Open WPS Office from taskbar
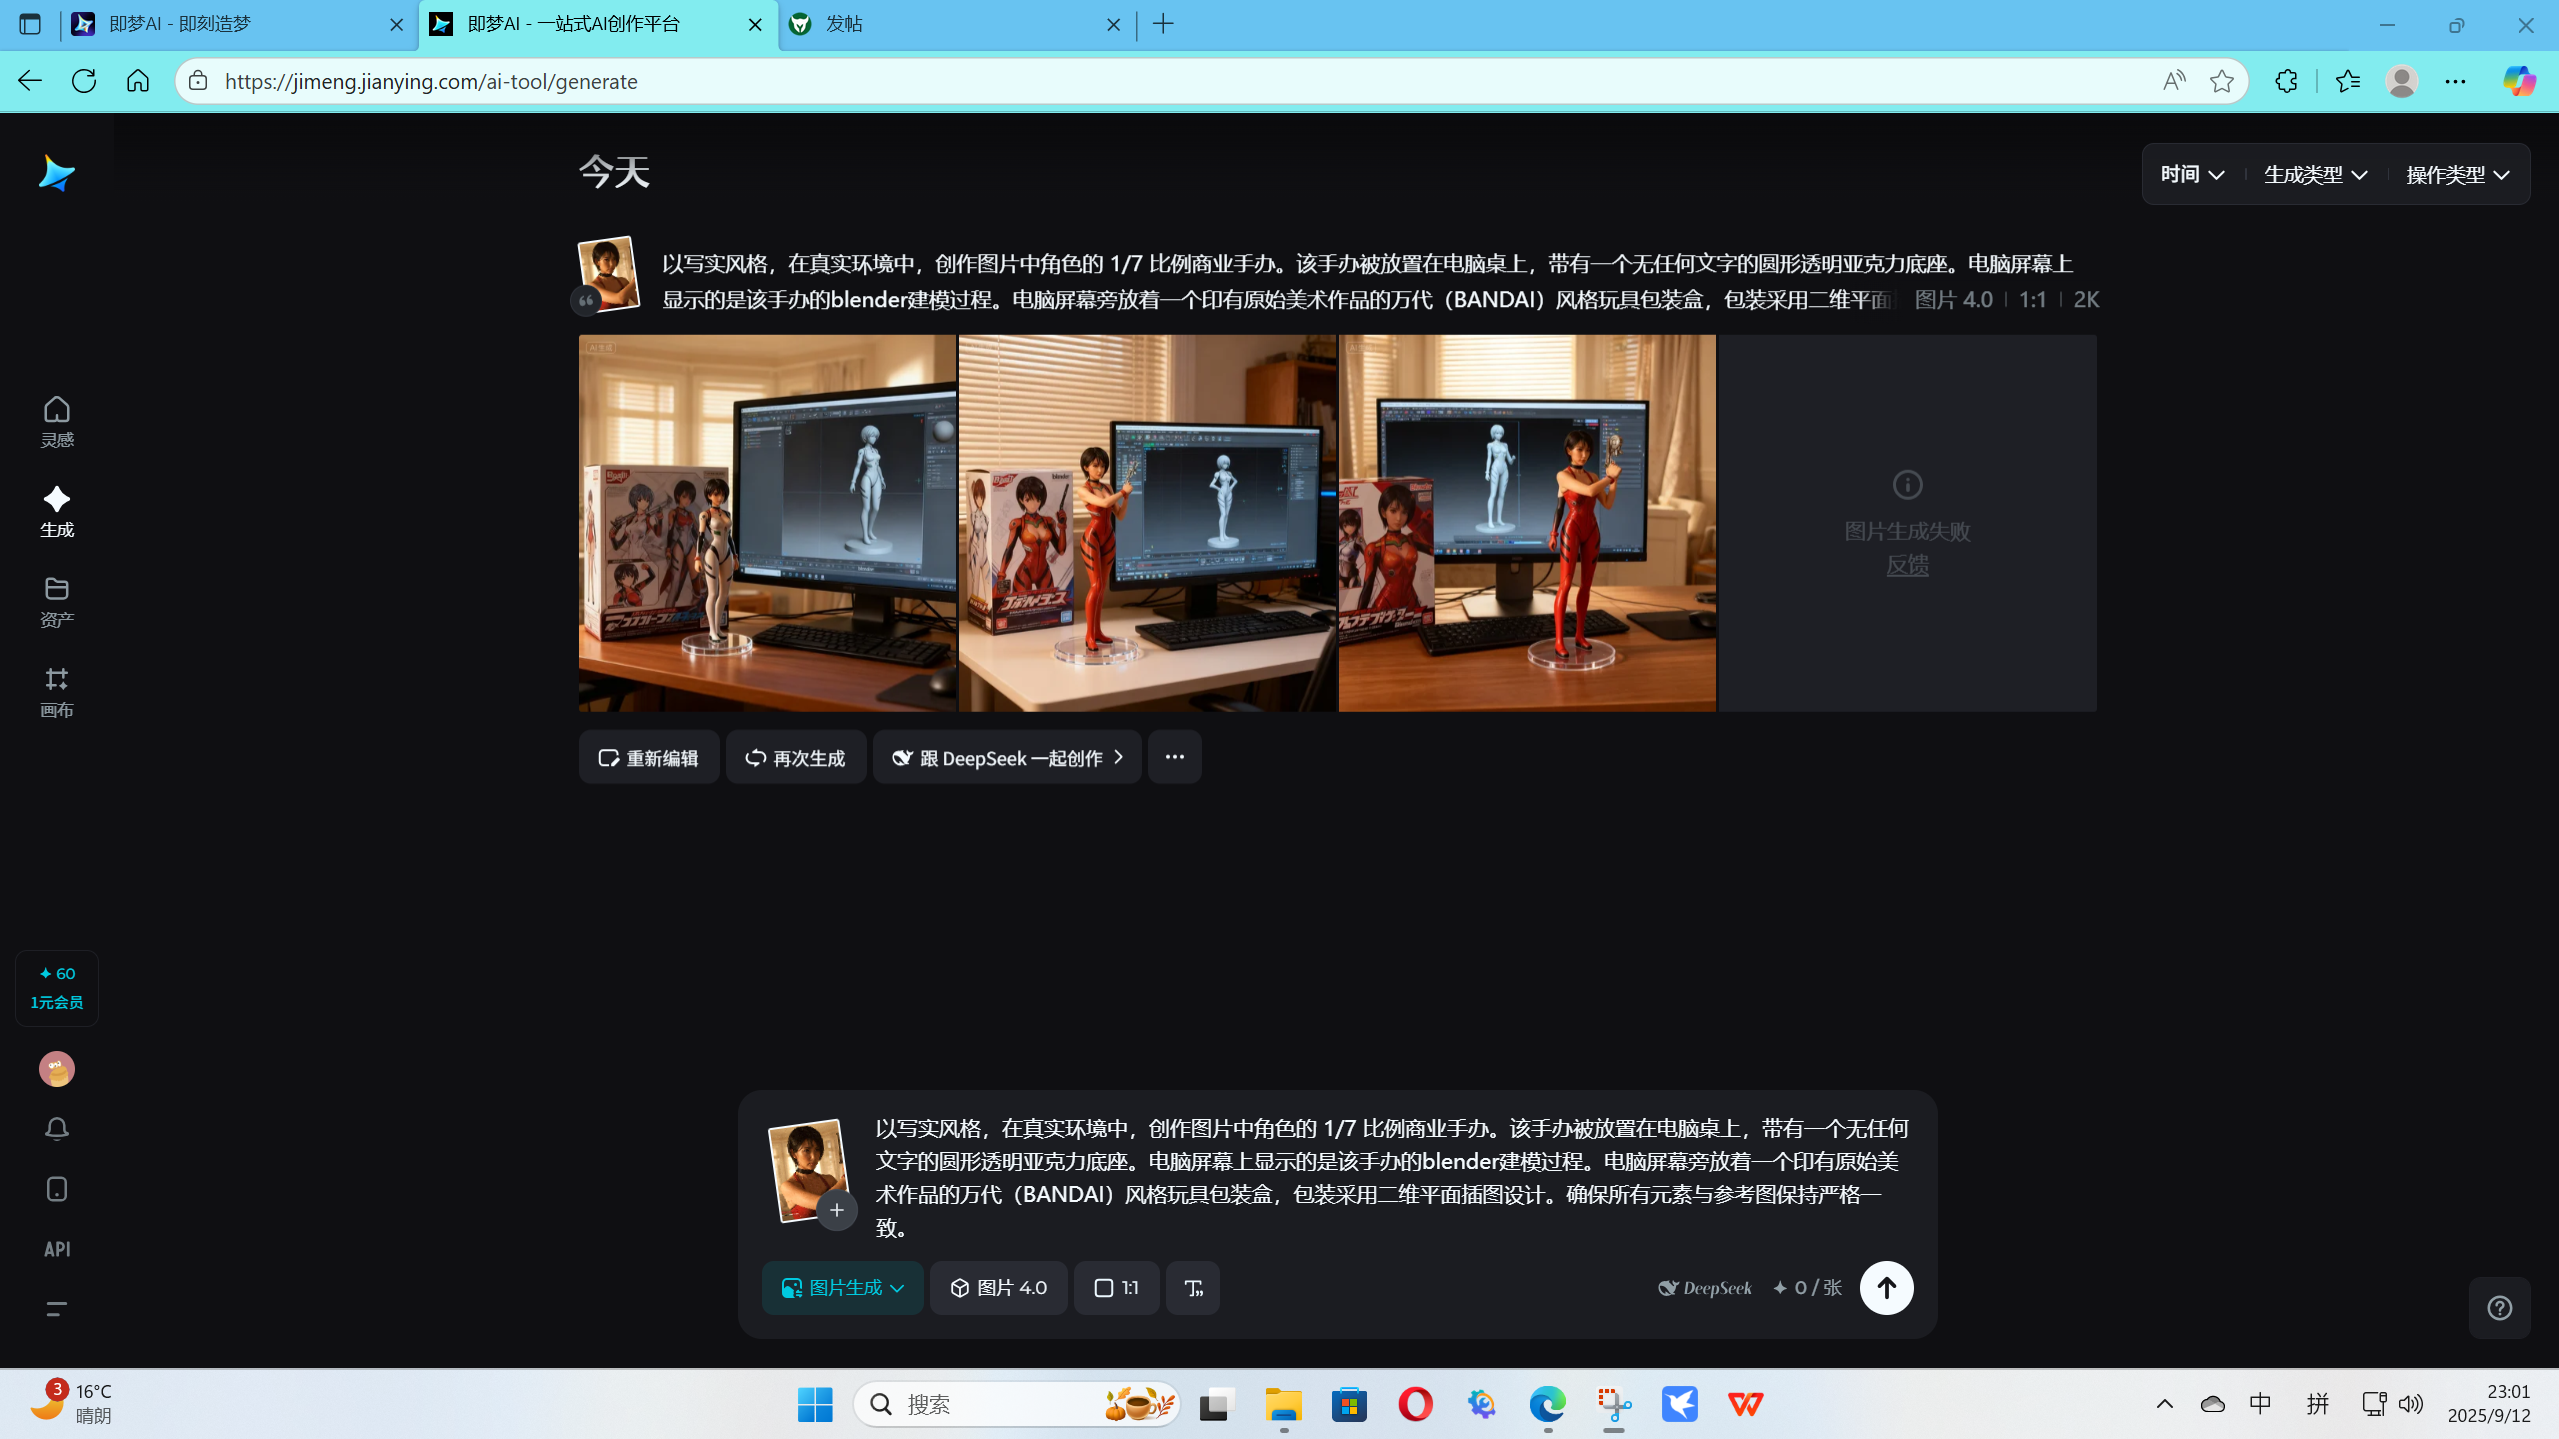This screenshot has width=2559, height=1439. pyautogui.click(x=1746, y=1404)
